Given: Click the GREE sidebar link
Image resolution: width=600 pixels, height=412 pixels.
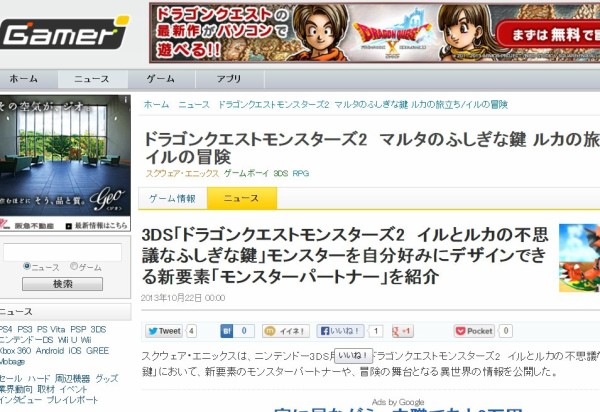Looking at the screenshot, I should coord(97,350).
